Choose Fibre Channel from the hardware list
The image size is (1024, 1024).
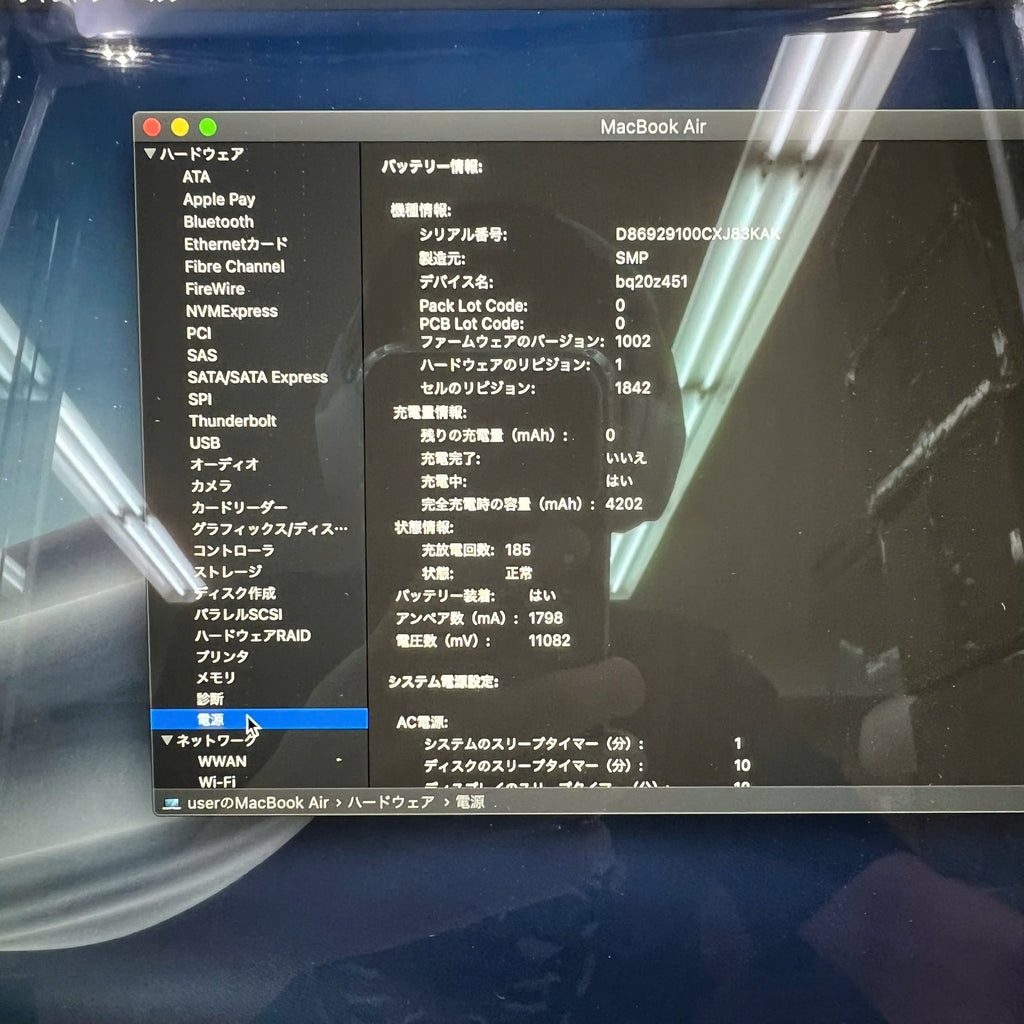[234, 266]
